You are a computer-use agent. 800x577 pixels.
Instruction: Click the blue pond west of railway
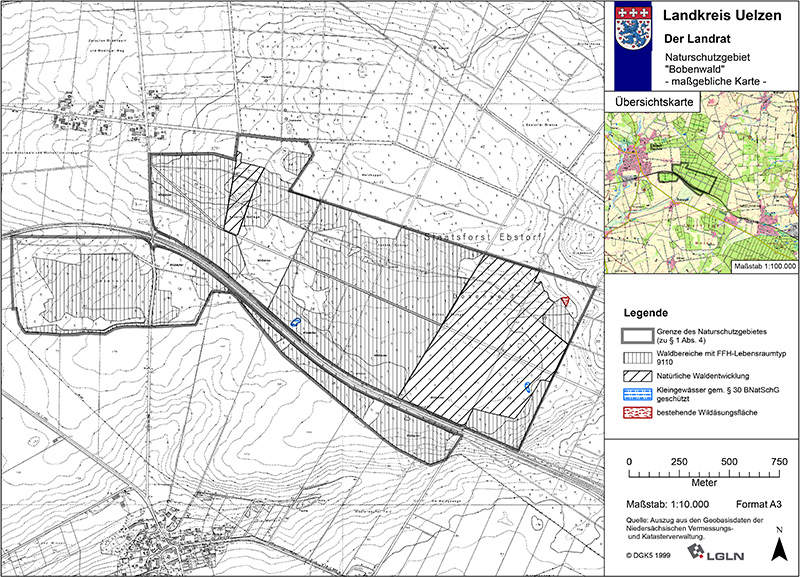tap(296, 322)
